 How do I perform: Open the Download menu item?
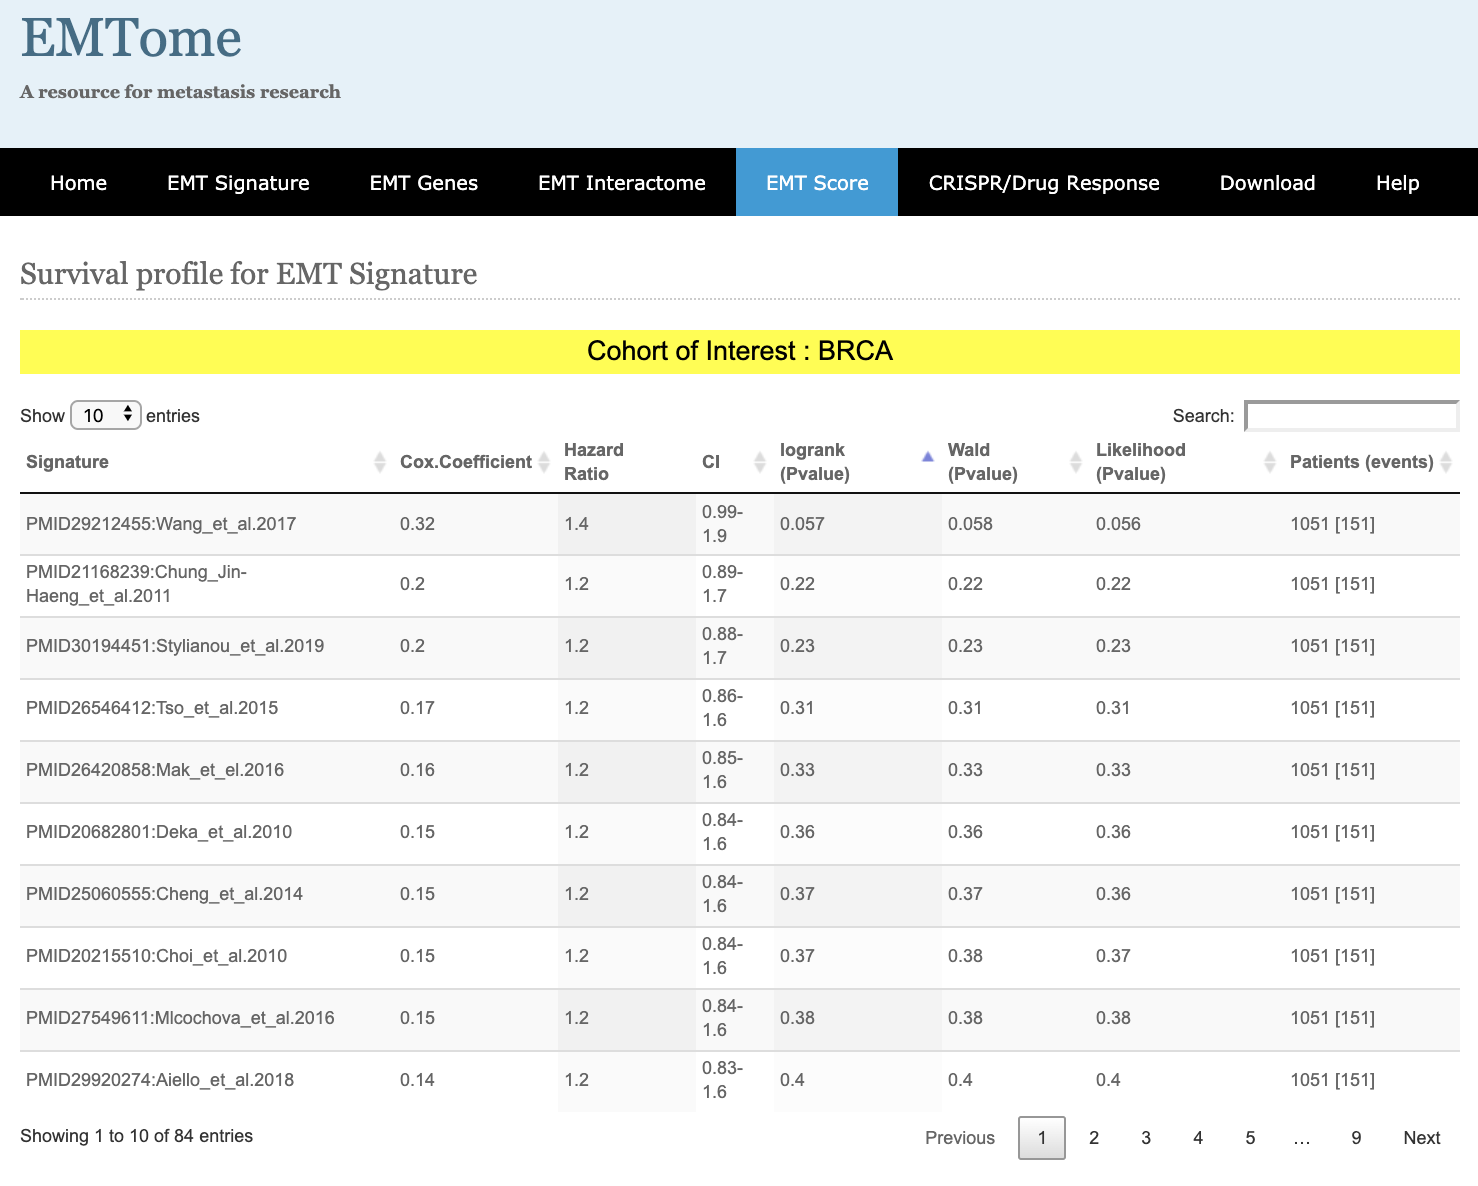[1268, 183]
